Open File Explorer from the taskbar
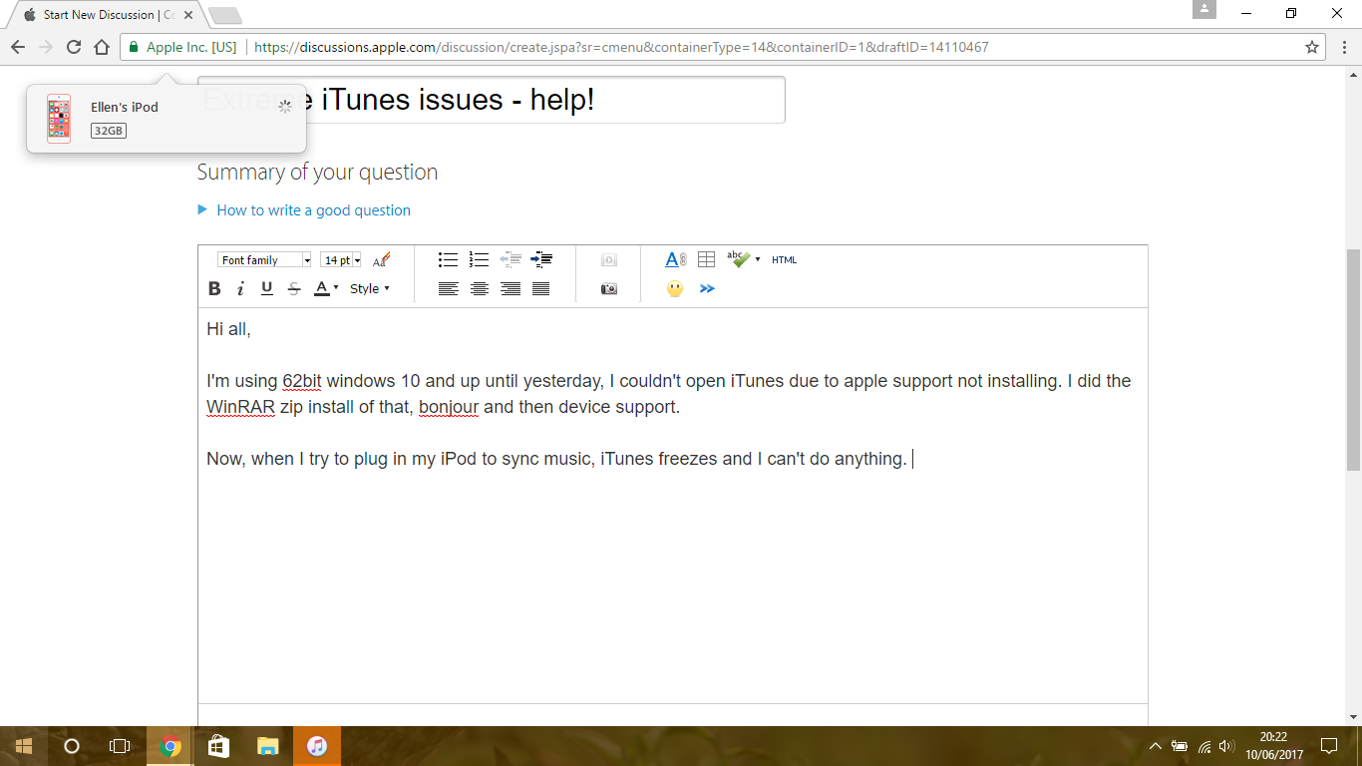Screen dimensions: 1362x766 (x=268, y=746)
